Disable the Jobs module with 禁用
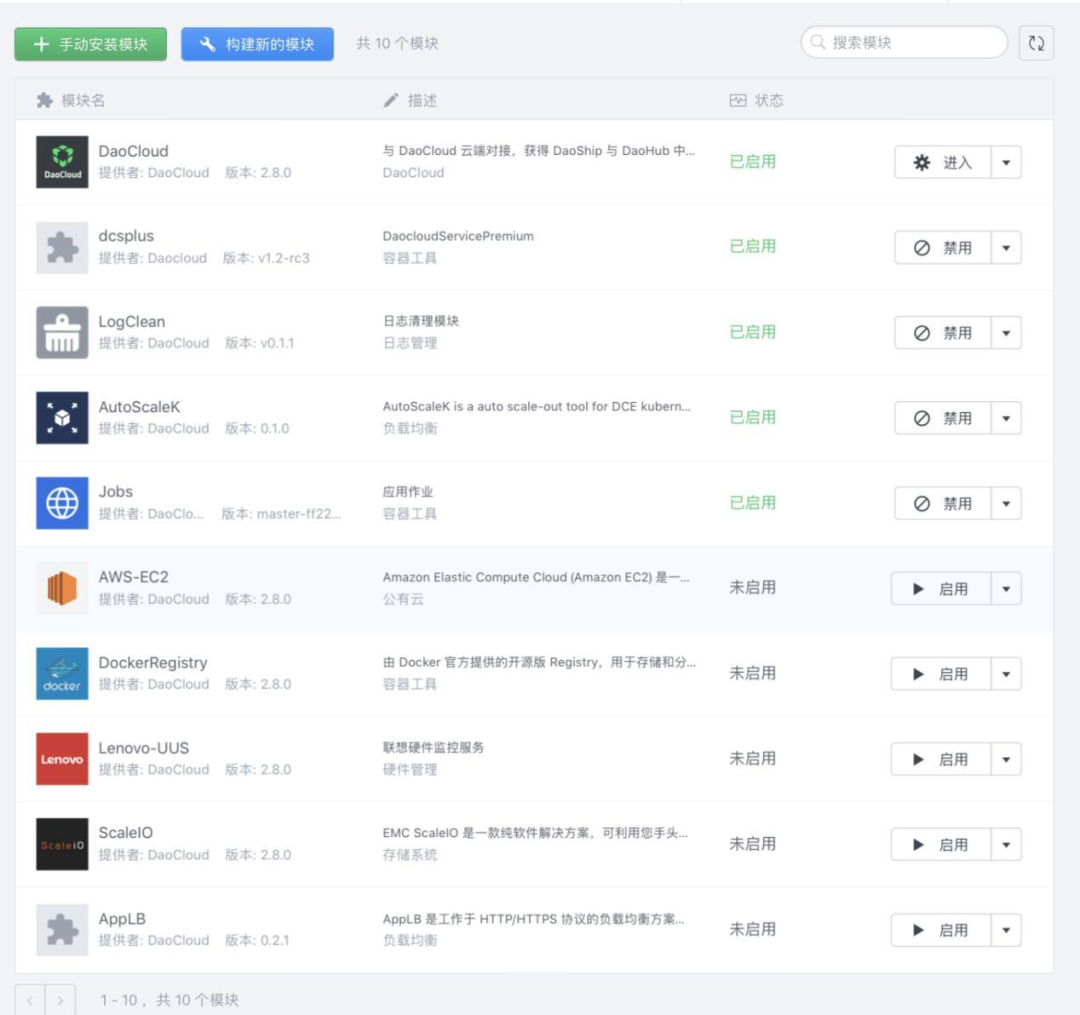Viewport: 1080px width, 1015px height. click(942, 504)
